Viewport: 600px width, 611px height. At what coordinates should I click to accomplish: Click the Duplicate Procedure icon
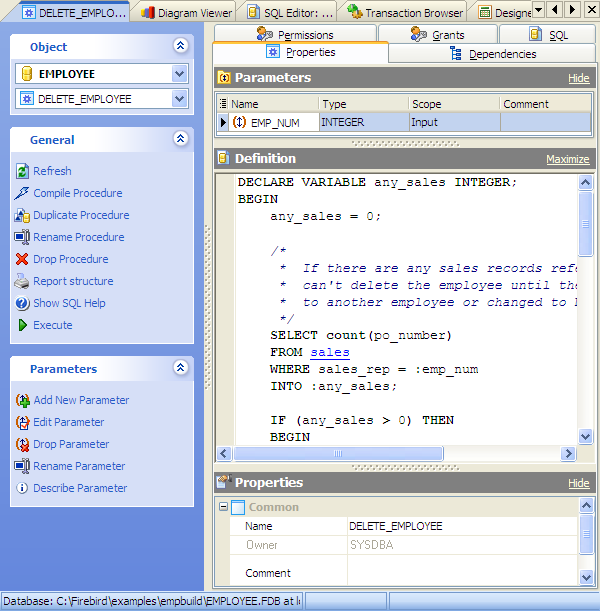(22, 215)
